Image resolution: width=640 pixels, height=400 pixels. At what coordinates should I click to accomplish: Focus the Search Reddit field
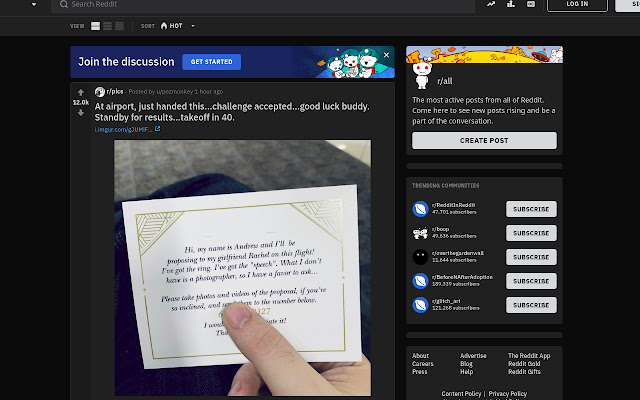[x=263, y=5]
